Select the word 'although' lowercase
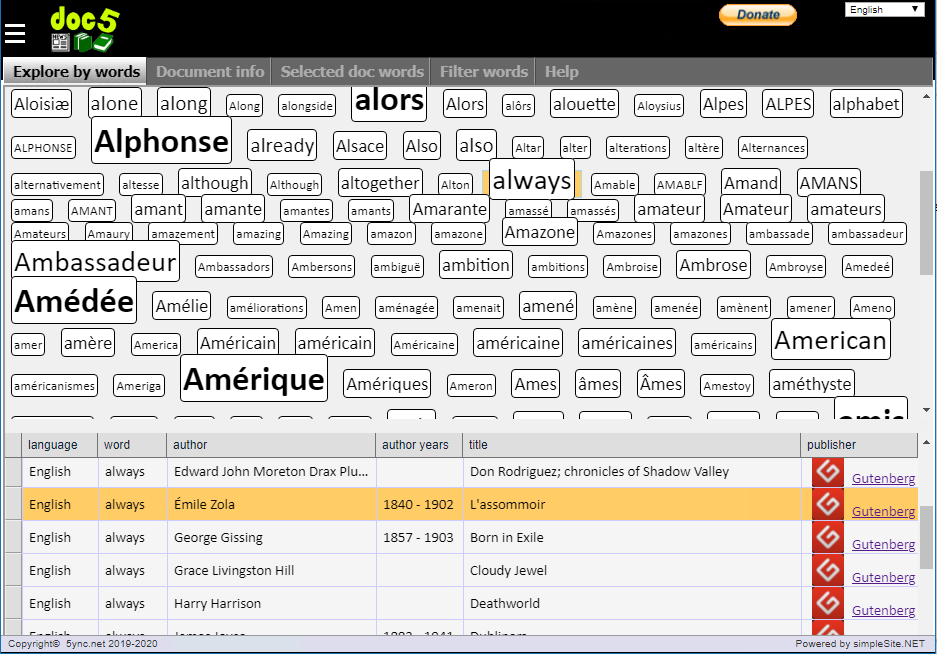The image size is (937, 654). [x=215, y=182]
